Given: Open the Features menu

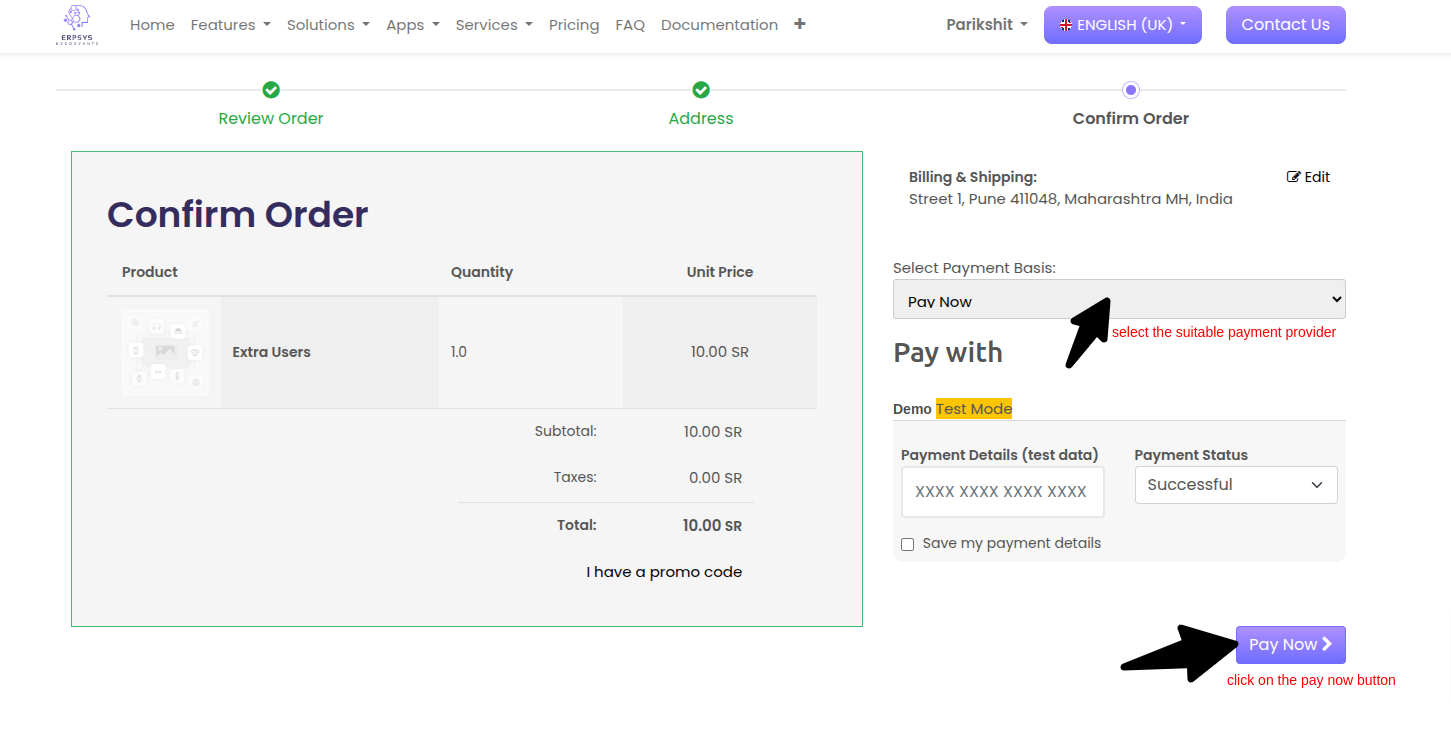Looking at the screenshot, I should click(x=230, y=25).
